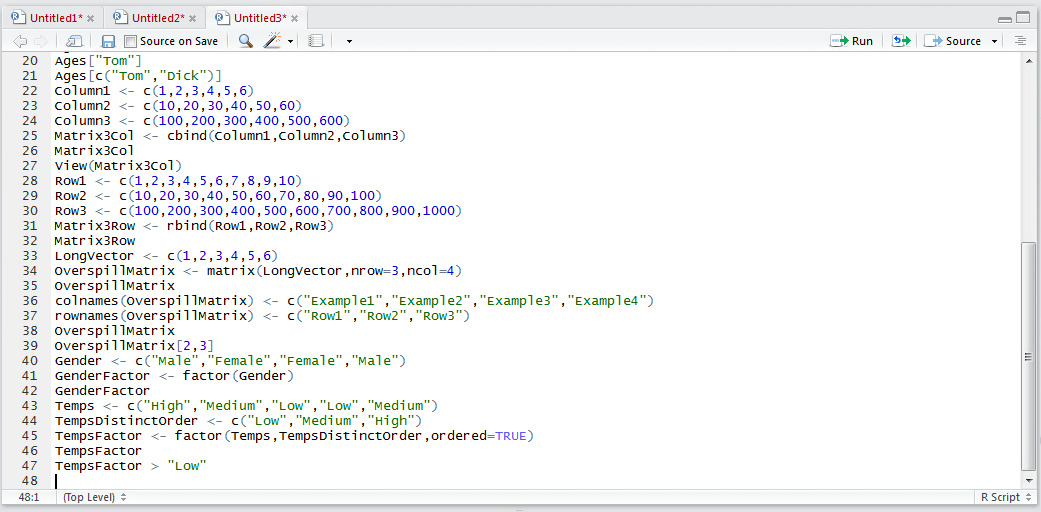Screen dimensions: 1041x512
Task: Run the current line or selection
Action: 852,41
